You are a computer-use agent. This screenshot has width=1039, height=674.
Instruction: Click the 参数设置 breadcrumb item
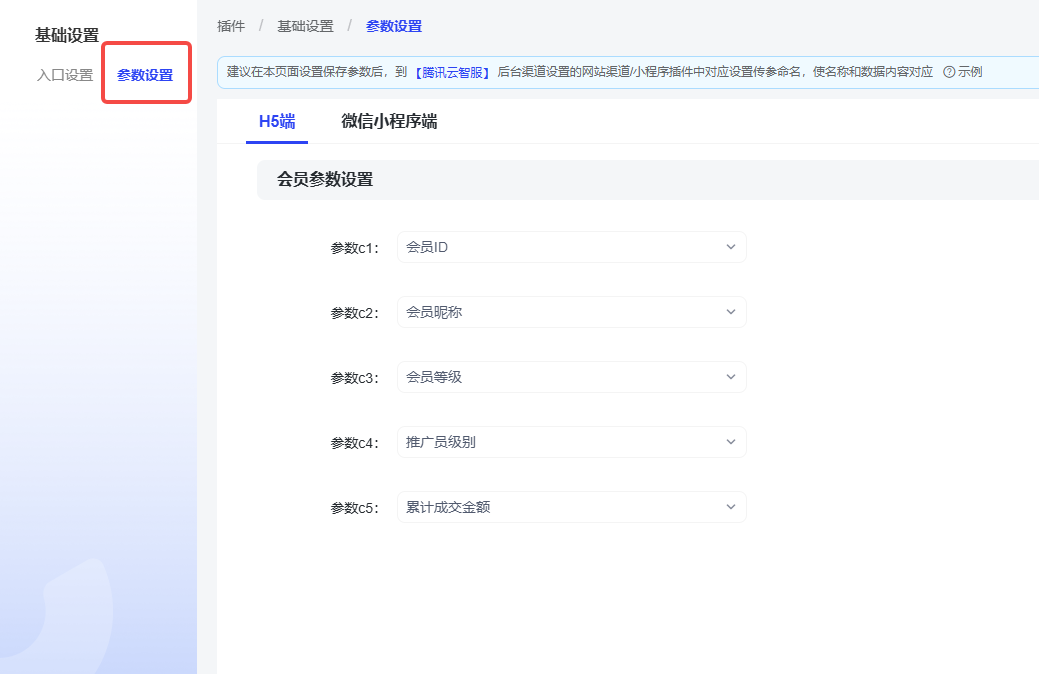pyautogui.click(x=393, y=26)
